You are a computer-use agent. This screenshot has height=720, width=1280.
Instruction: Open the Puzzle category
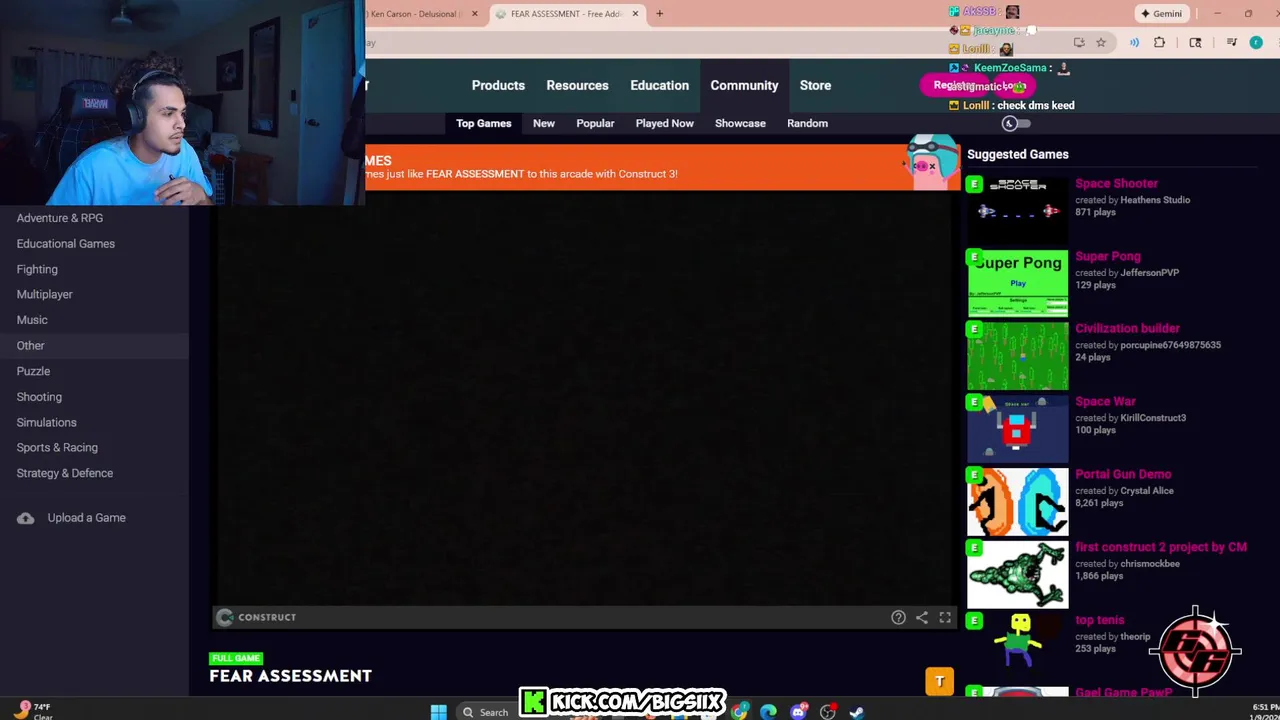pos(33,371)
